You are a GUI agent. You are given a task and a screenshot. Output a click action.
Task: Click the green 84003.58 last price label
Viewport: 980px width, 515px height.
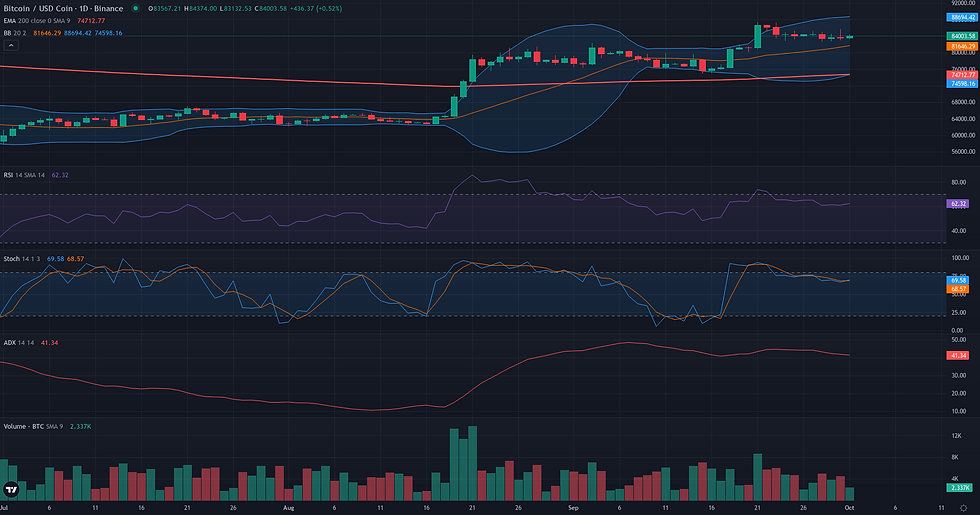962,36
